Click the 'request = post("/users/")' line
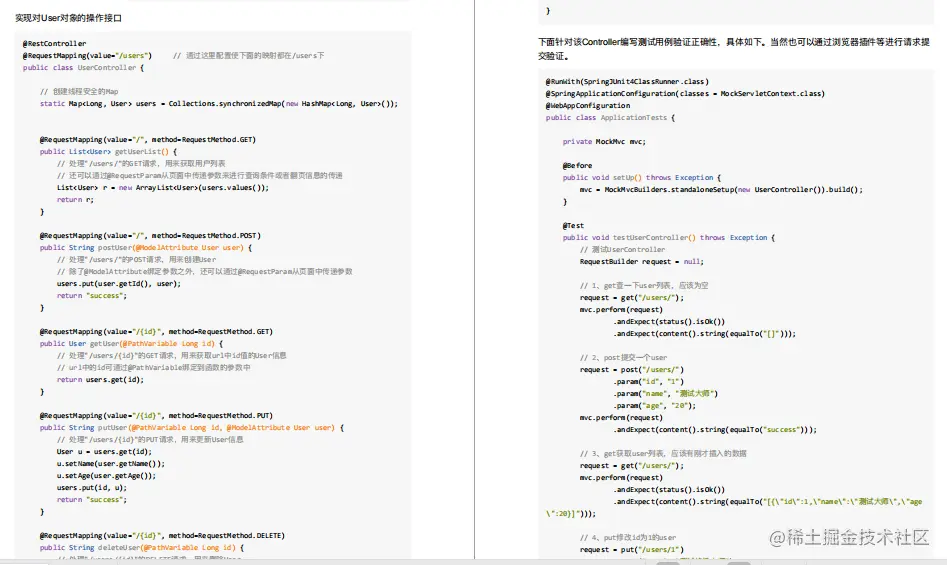This screenshot has height=565, width=947. point(632,369)
